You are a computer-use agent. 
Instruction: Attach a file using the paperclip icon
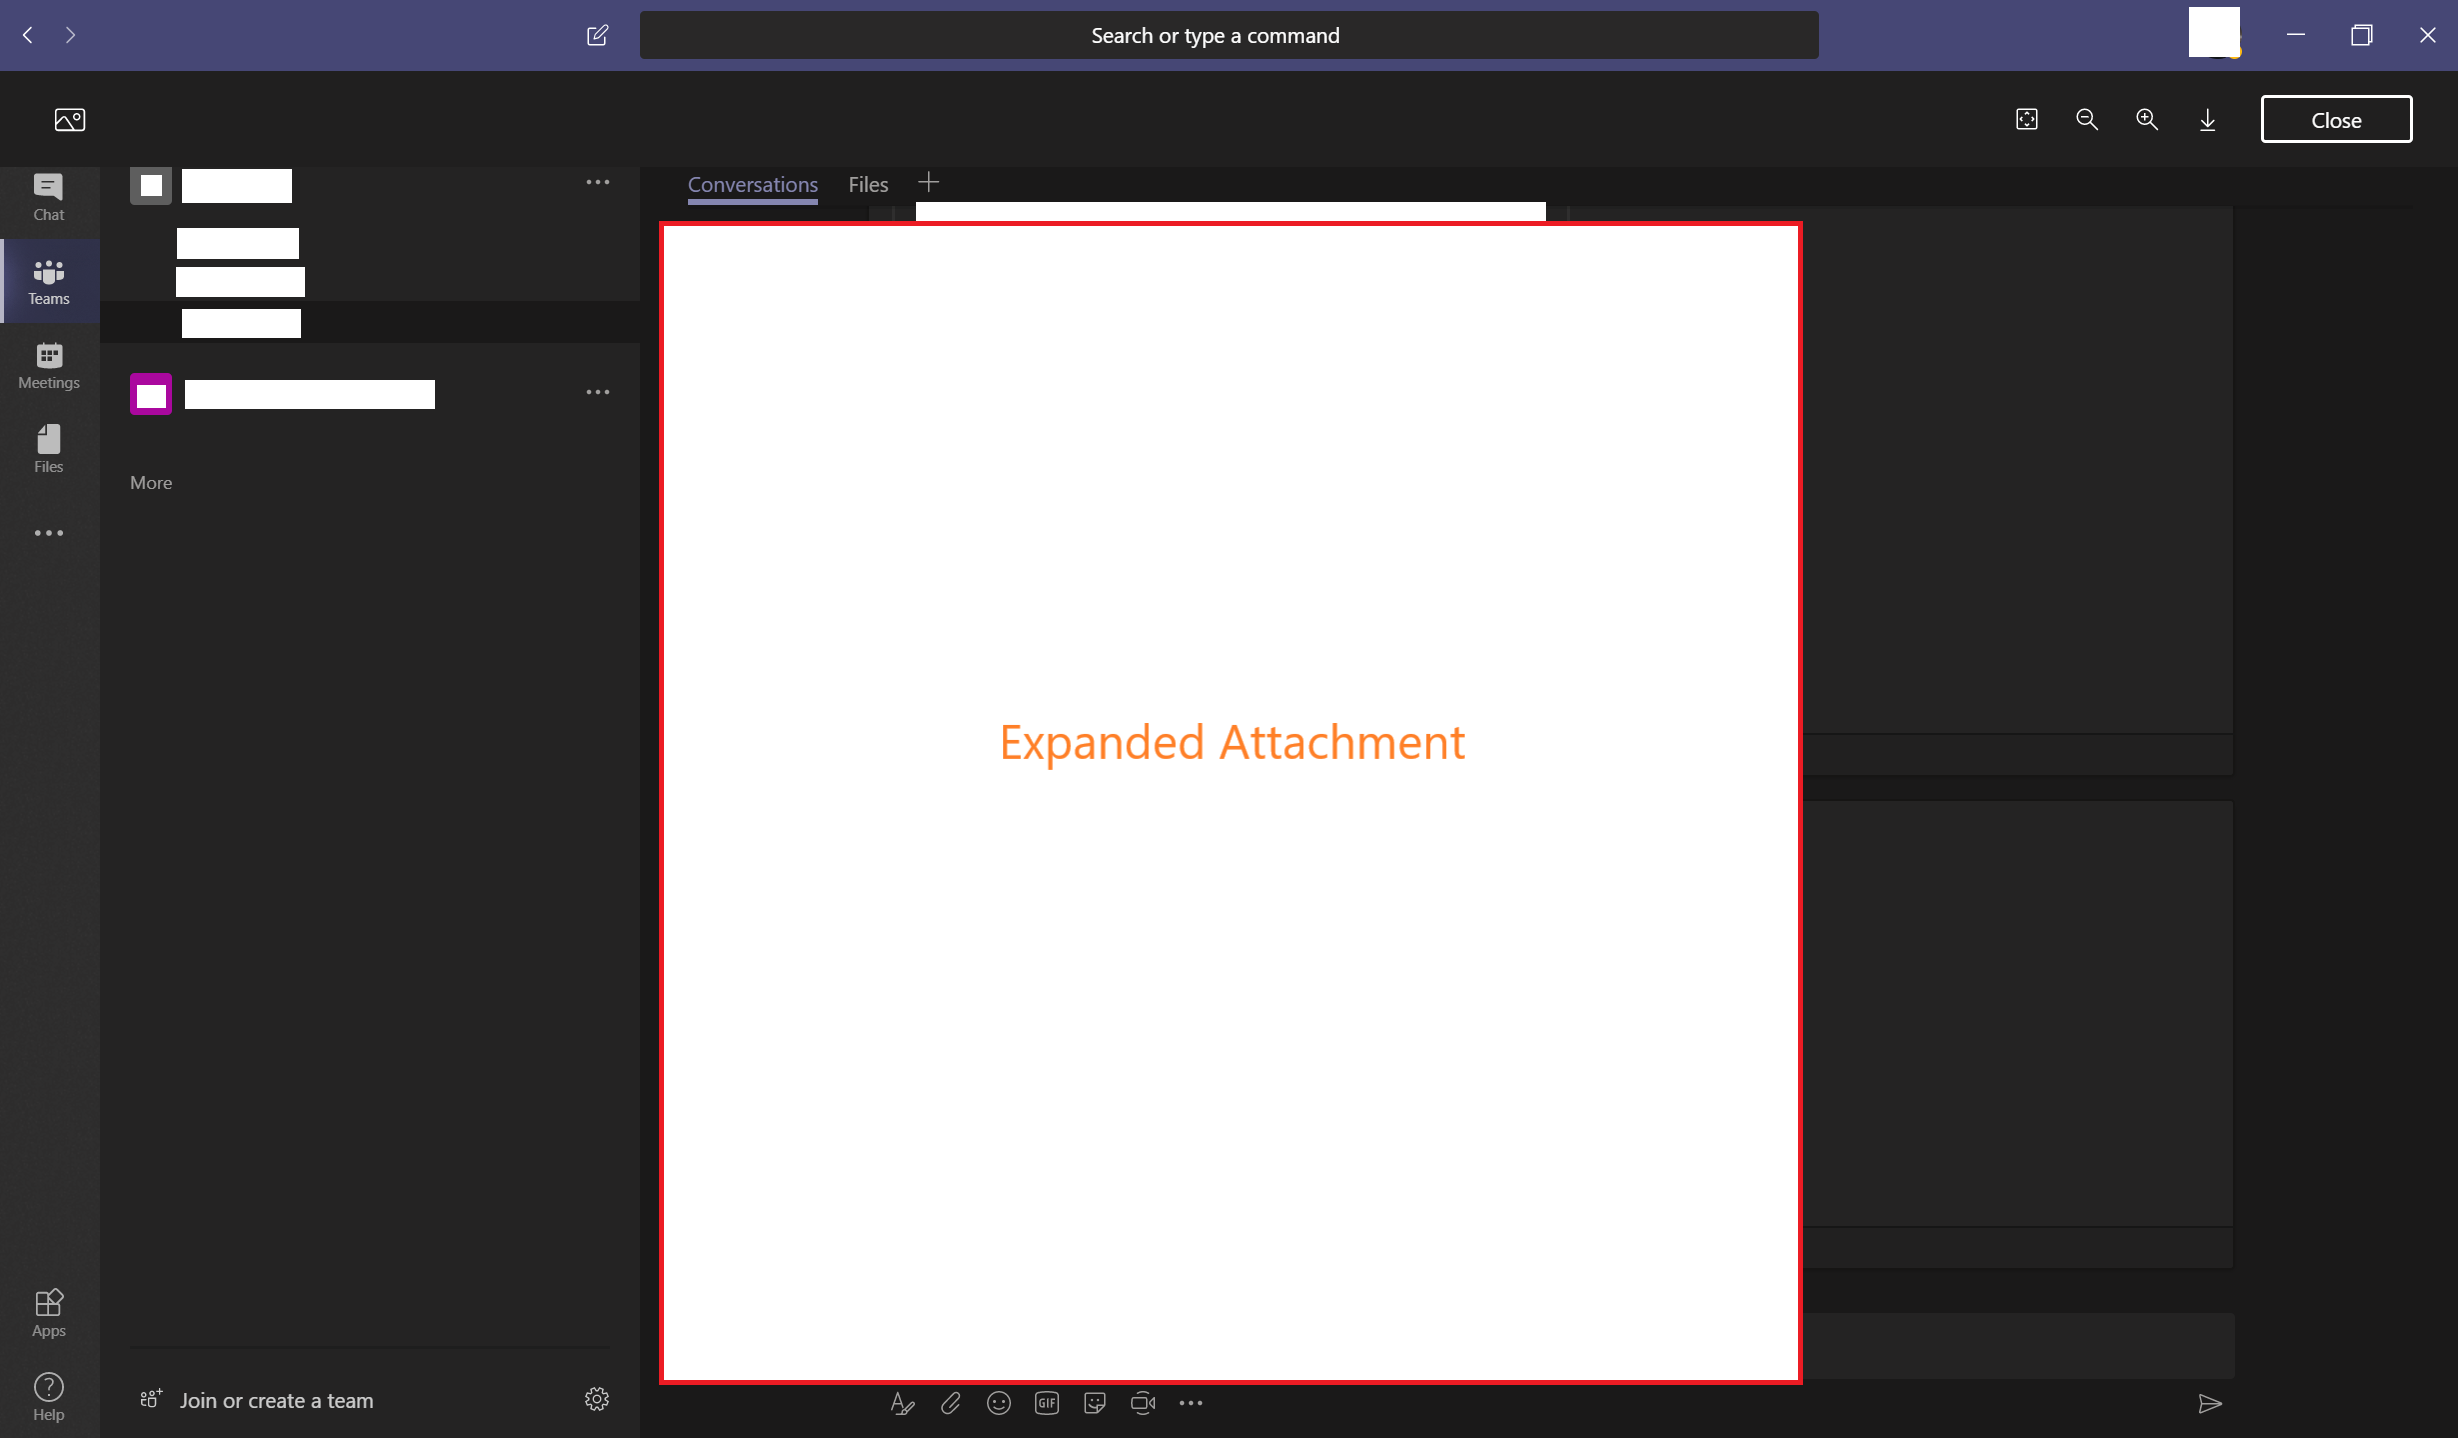950,1403
